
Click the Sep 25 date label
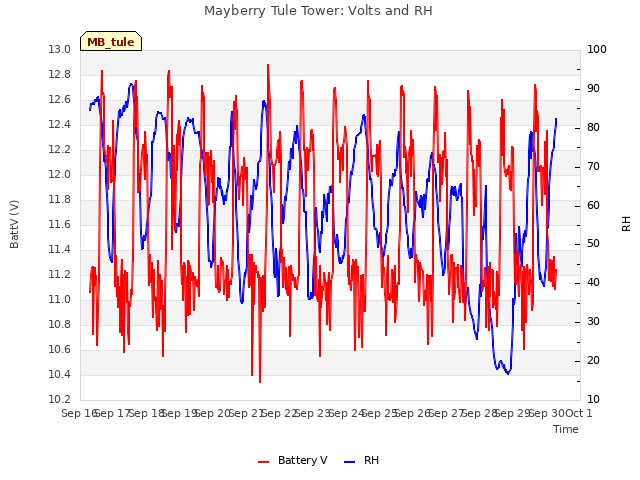pyautogui.click(x=380, y=413)
